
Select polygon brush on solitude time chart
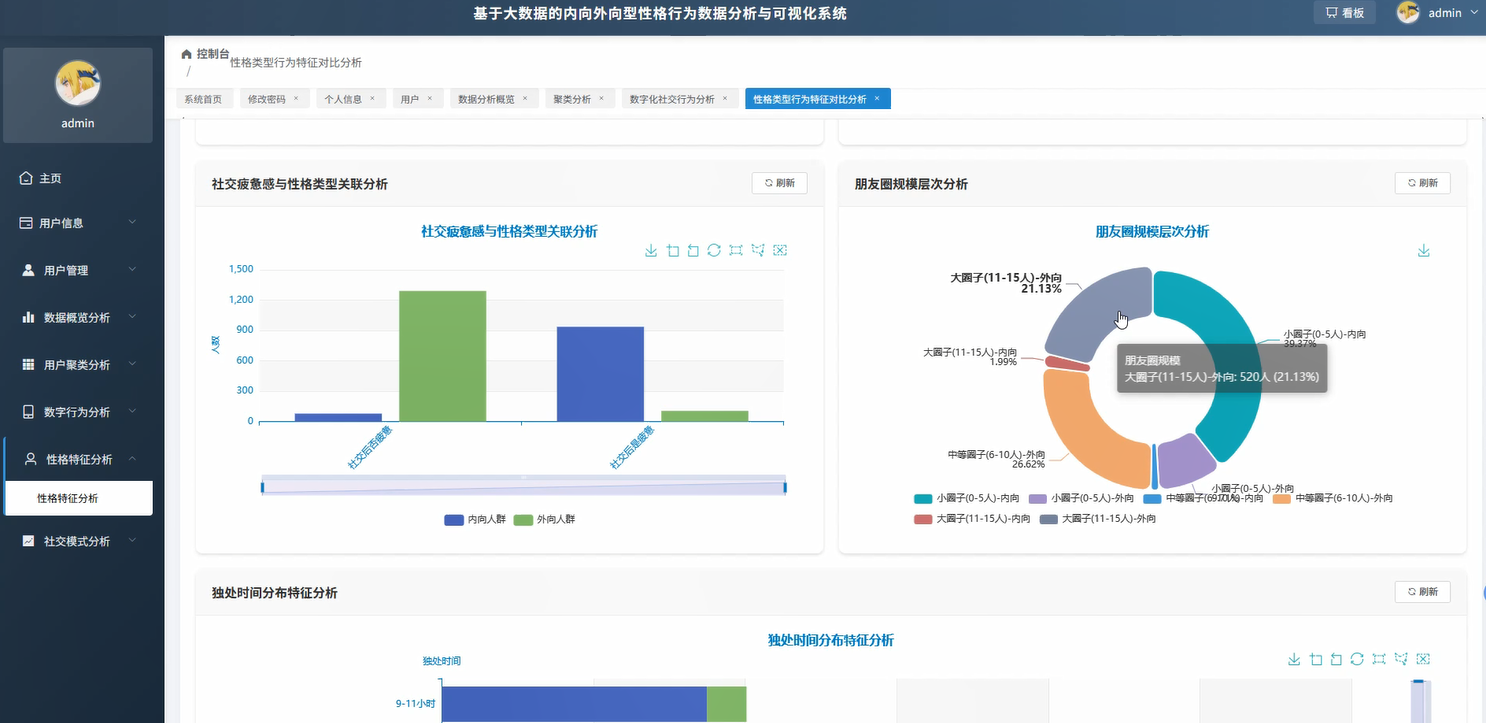coord(1401,659)
